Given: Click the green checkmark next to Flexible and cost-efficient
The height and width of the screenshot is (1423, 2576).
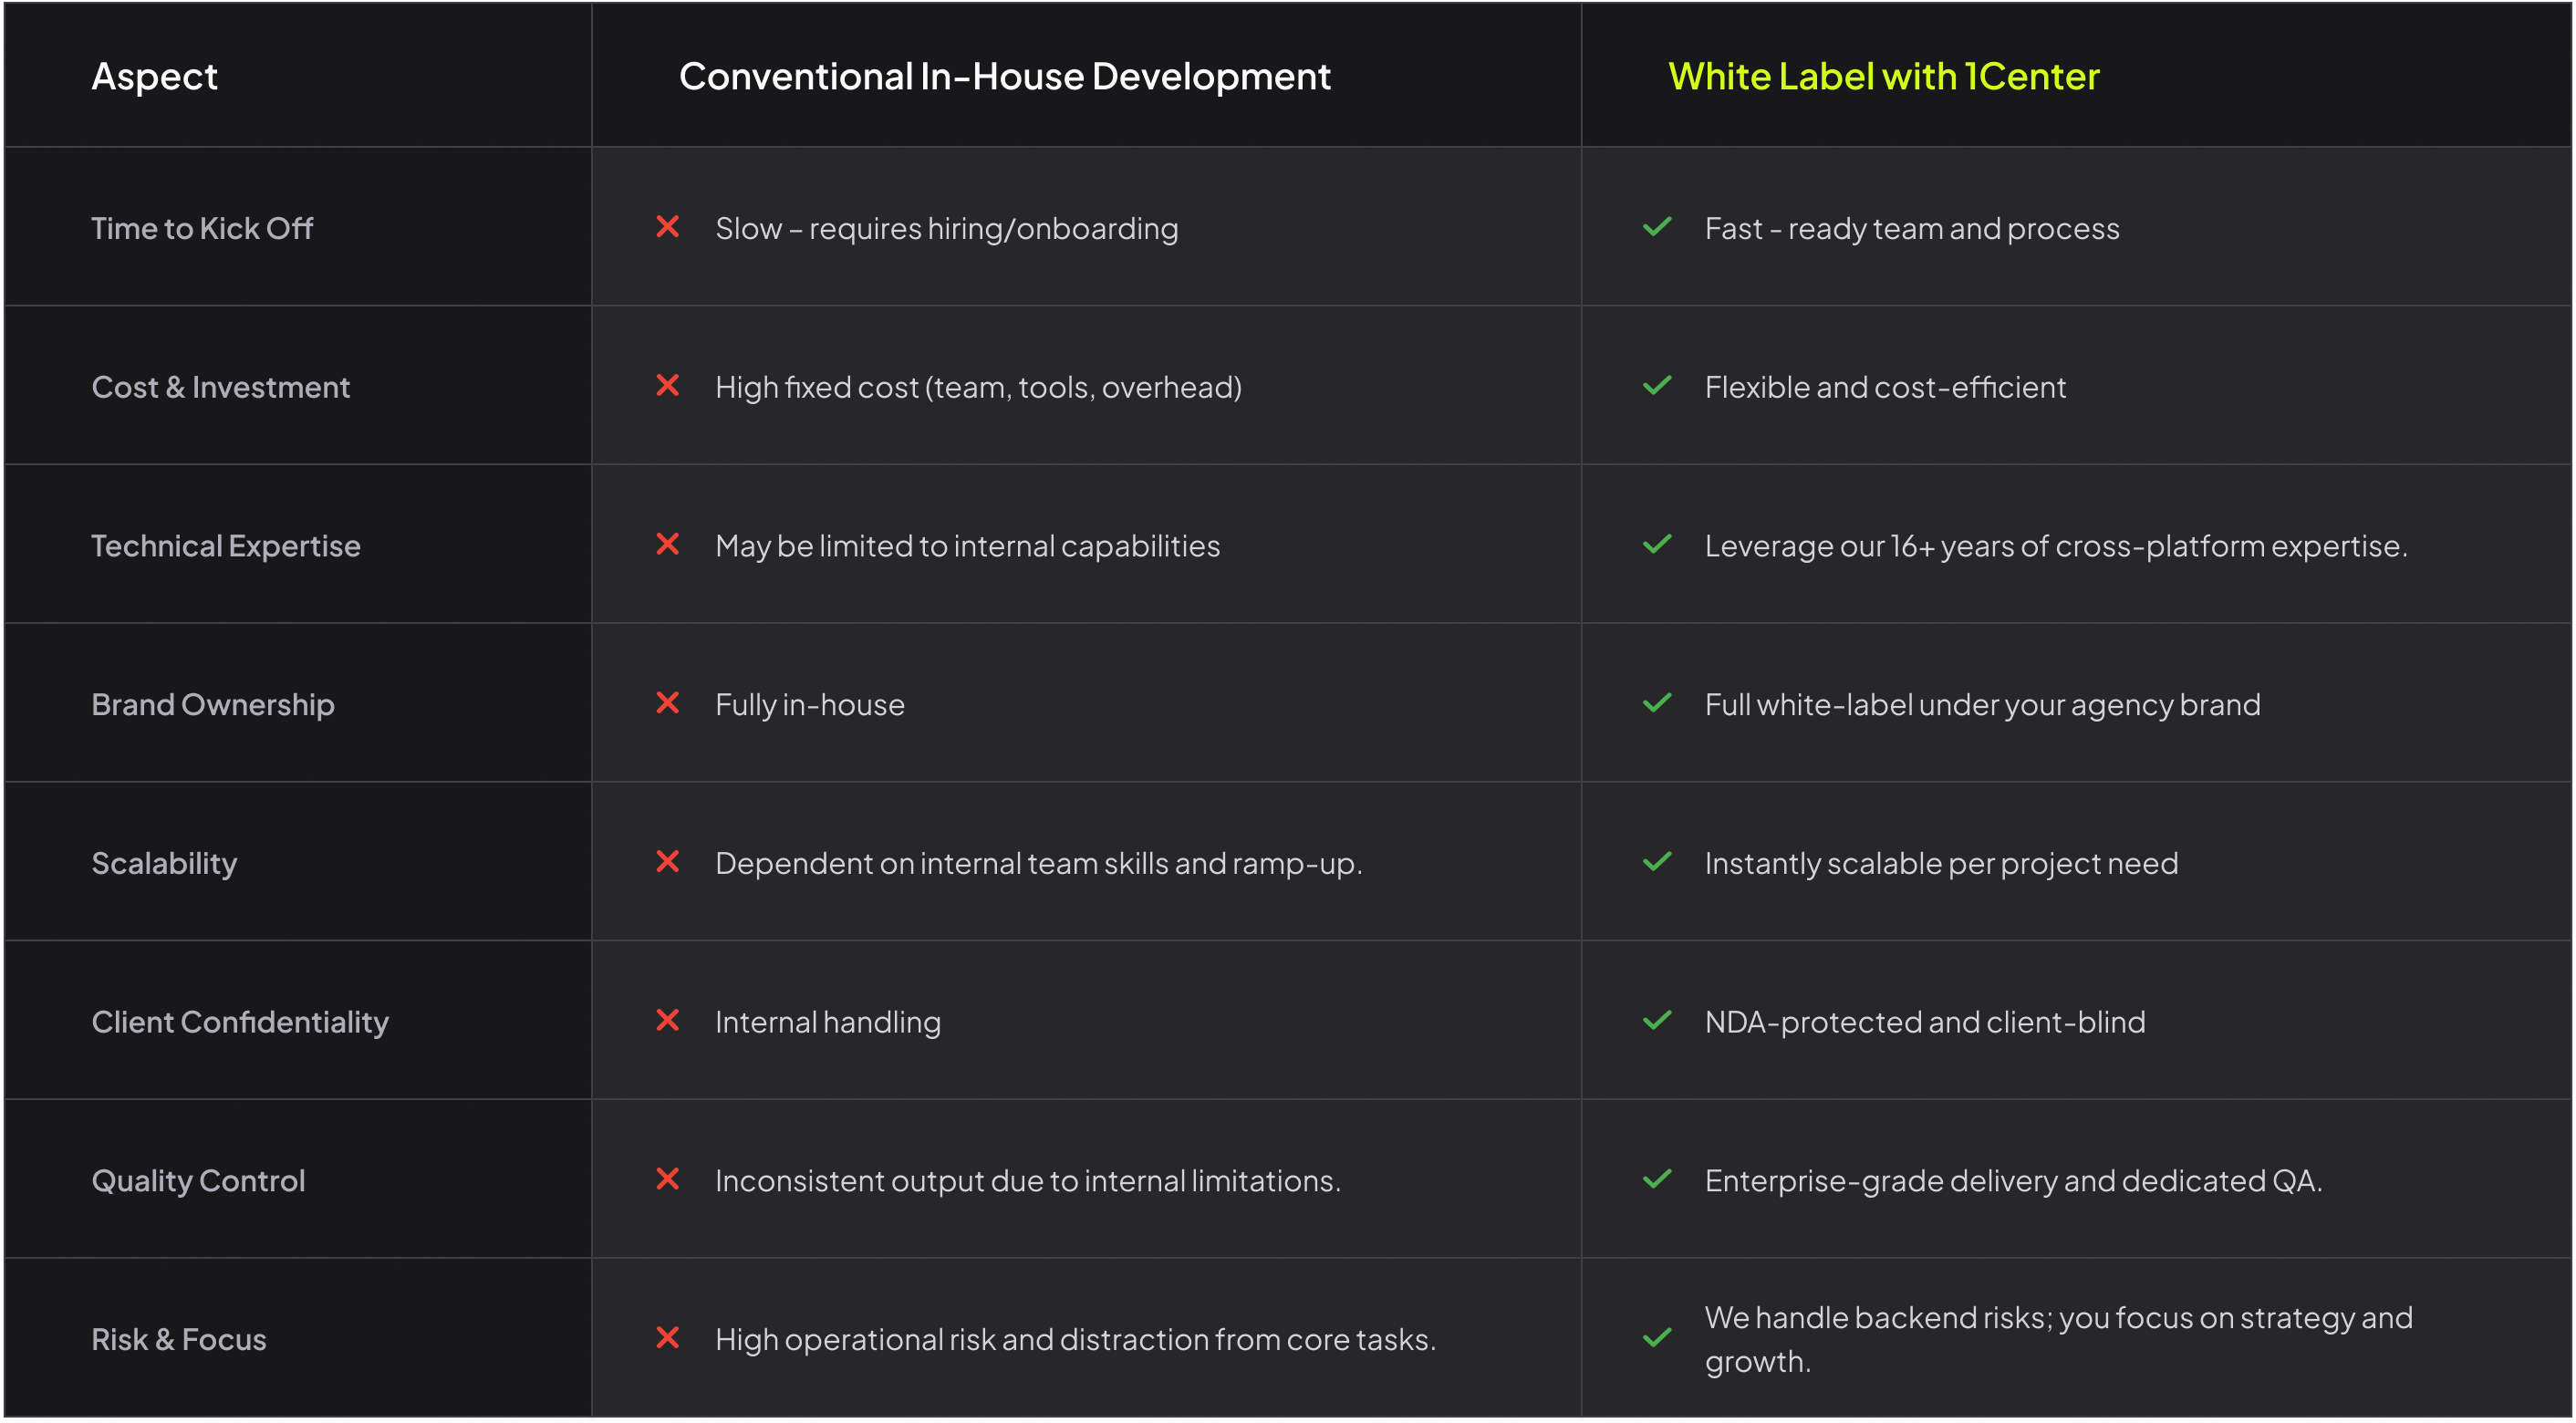Looking at the screenshot, I should tap(1657, 385).
